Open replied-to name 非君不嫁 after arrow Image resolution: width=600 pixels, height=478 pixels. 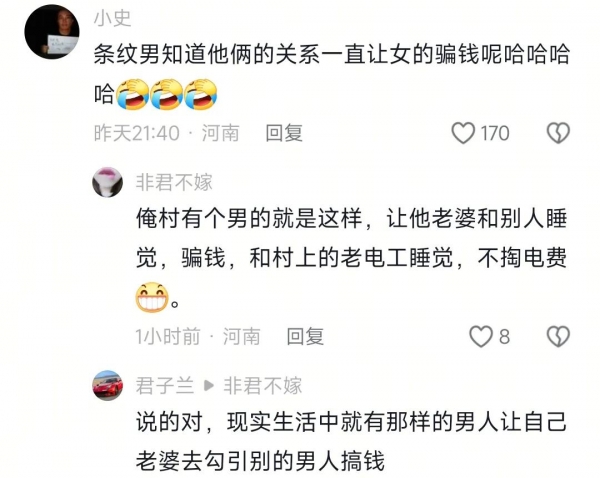pos(262,385)
